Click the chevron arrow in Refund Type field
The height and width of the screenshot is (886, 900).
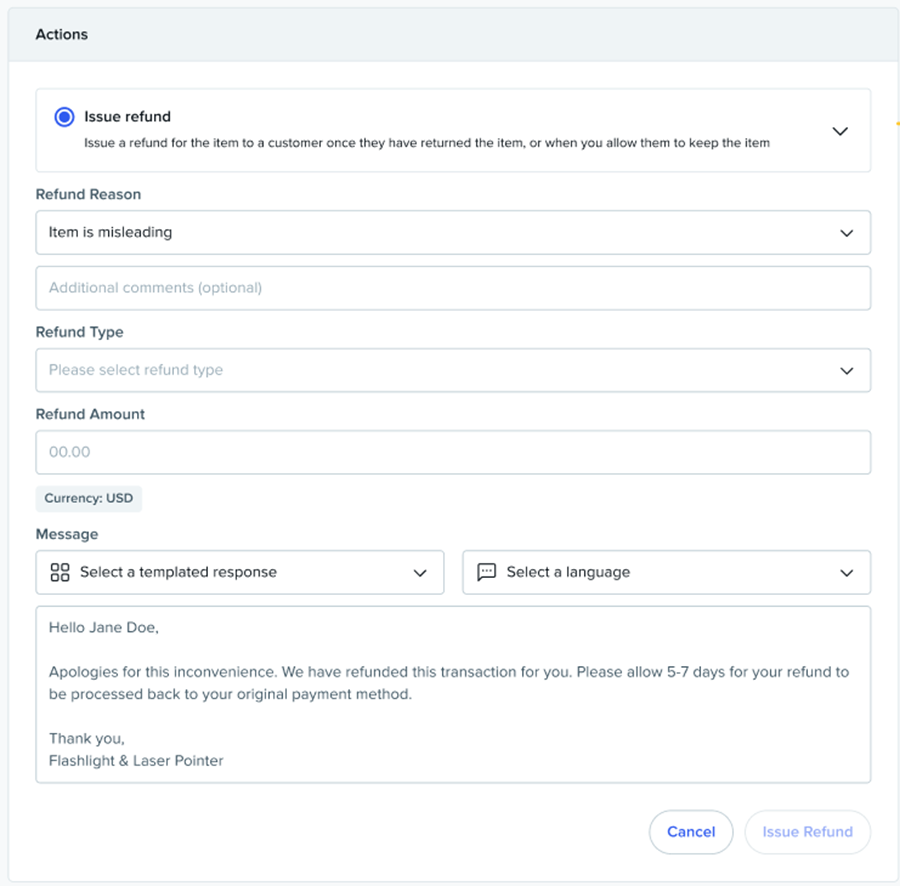pos(847,371)
